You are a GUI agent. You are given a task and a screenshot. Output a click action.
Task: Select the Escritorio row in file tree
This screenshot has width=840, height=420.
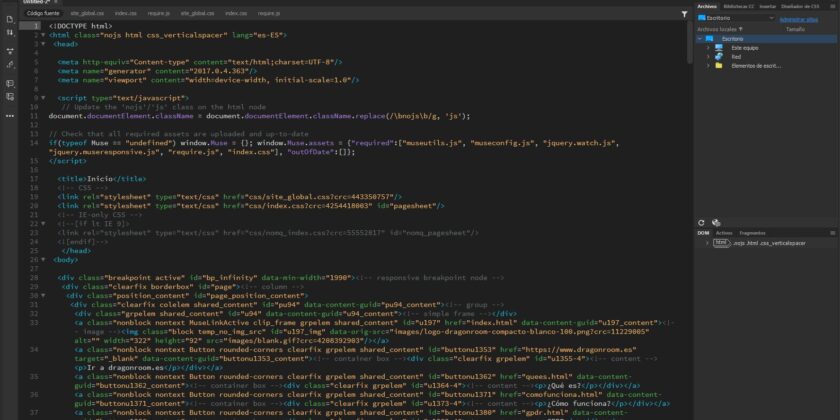coord(766,39)
